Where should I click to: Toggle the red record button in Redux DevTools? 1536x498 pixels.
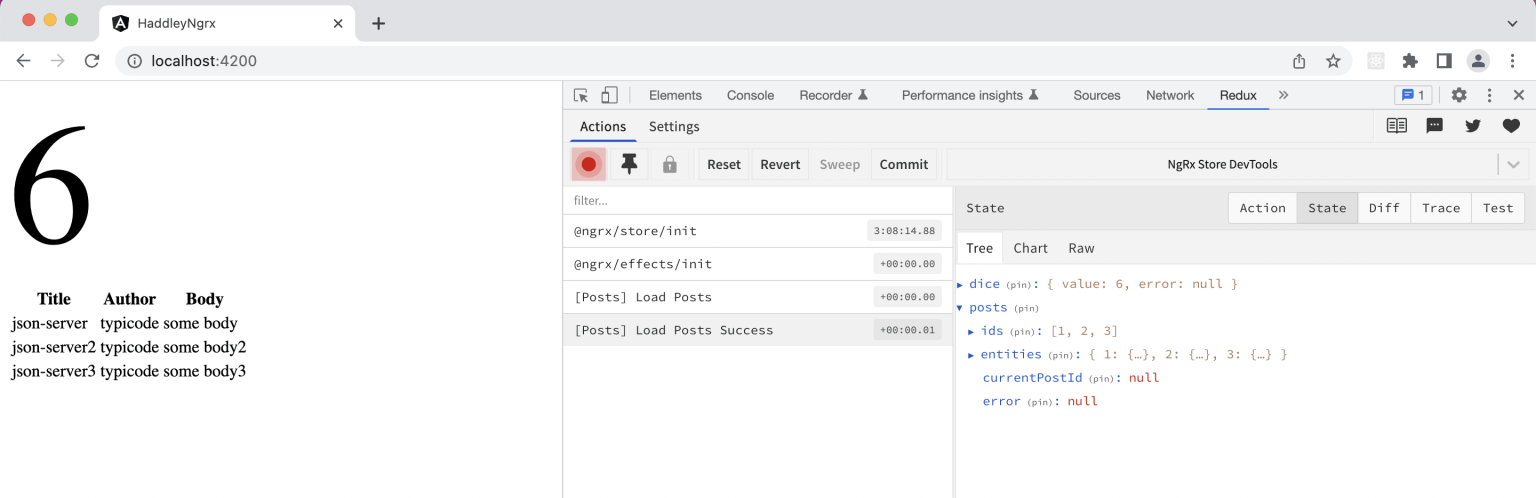click(x=589, y=164)
